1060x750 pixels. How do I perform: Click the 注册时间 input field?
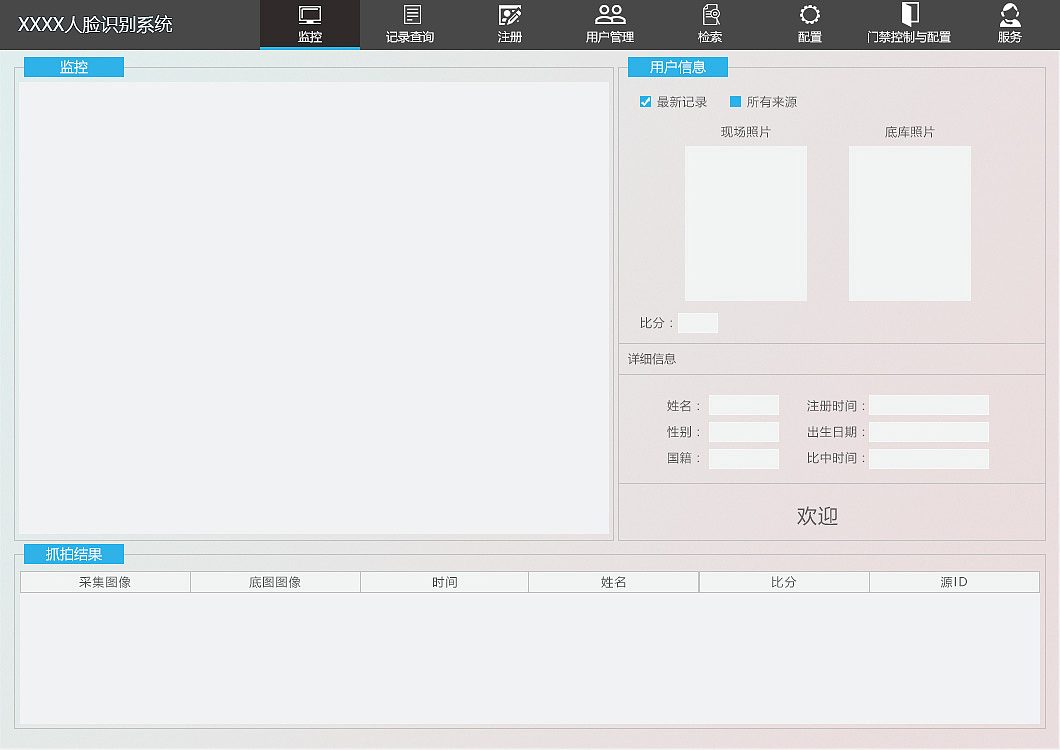tap(929, 405)
